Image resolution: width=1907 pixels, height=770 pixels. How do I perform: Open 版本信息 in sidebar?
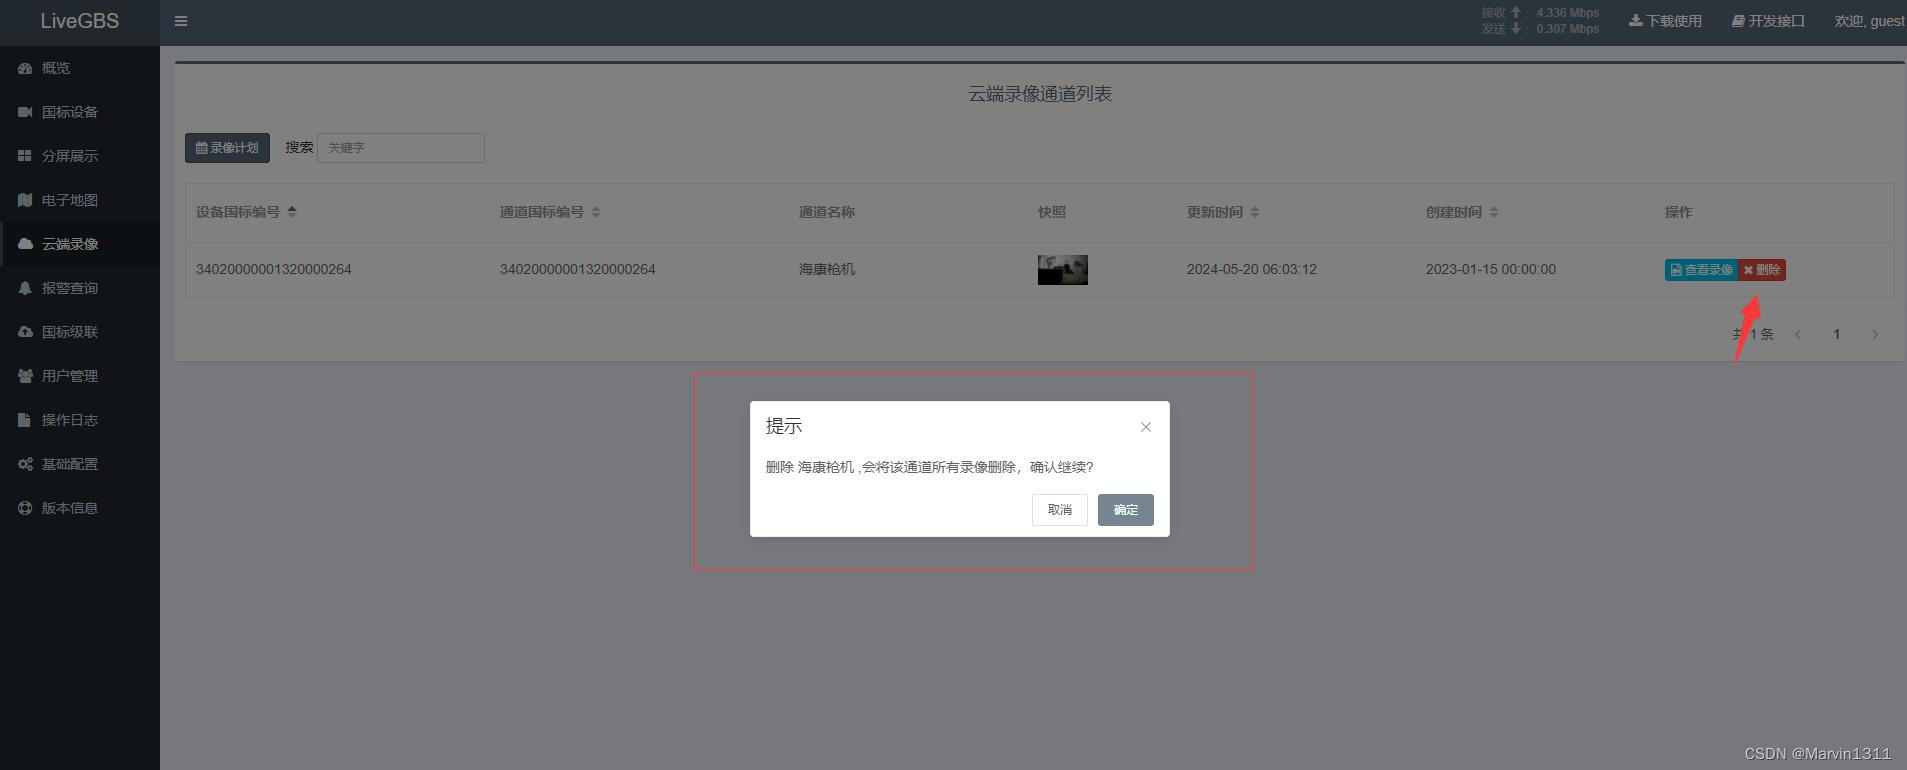click(80, 508)
